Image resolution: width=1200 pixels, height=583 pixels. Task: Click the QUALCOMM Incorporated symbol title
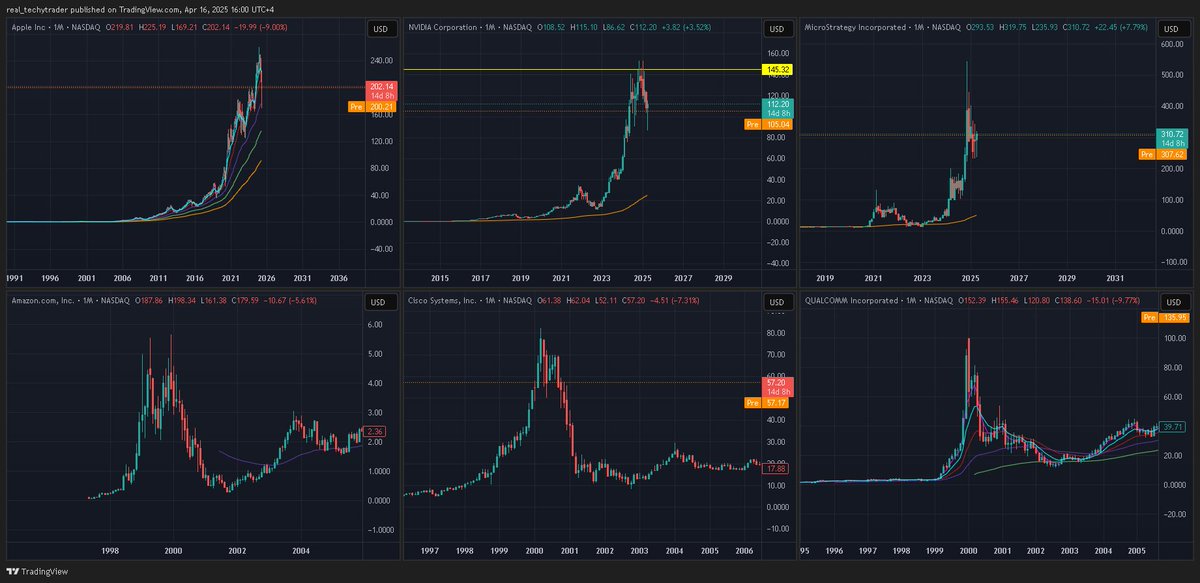pos(851,301)
